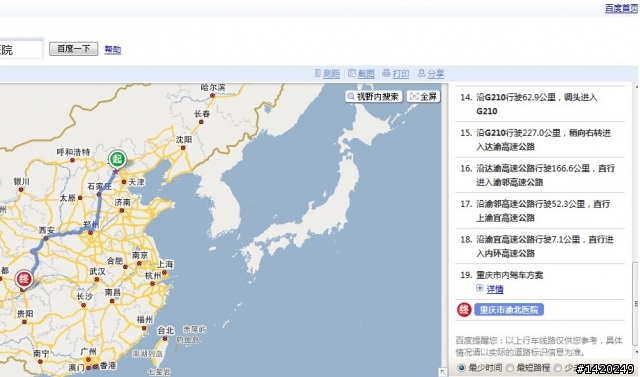Click the red end marker on map
The width and height of the screenshot is (640, 377).
(24, 280)
